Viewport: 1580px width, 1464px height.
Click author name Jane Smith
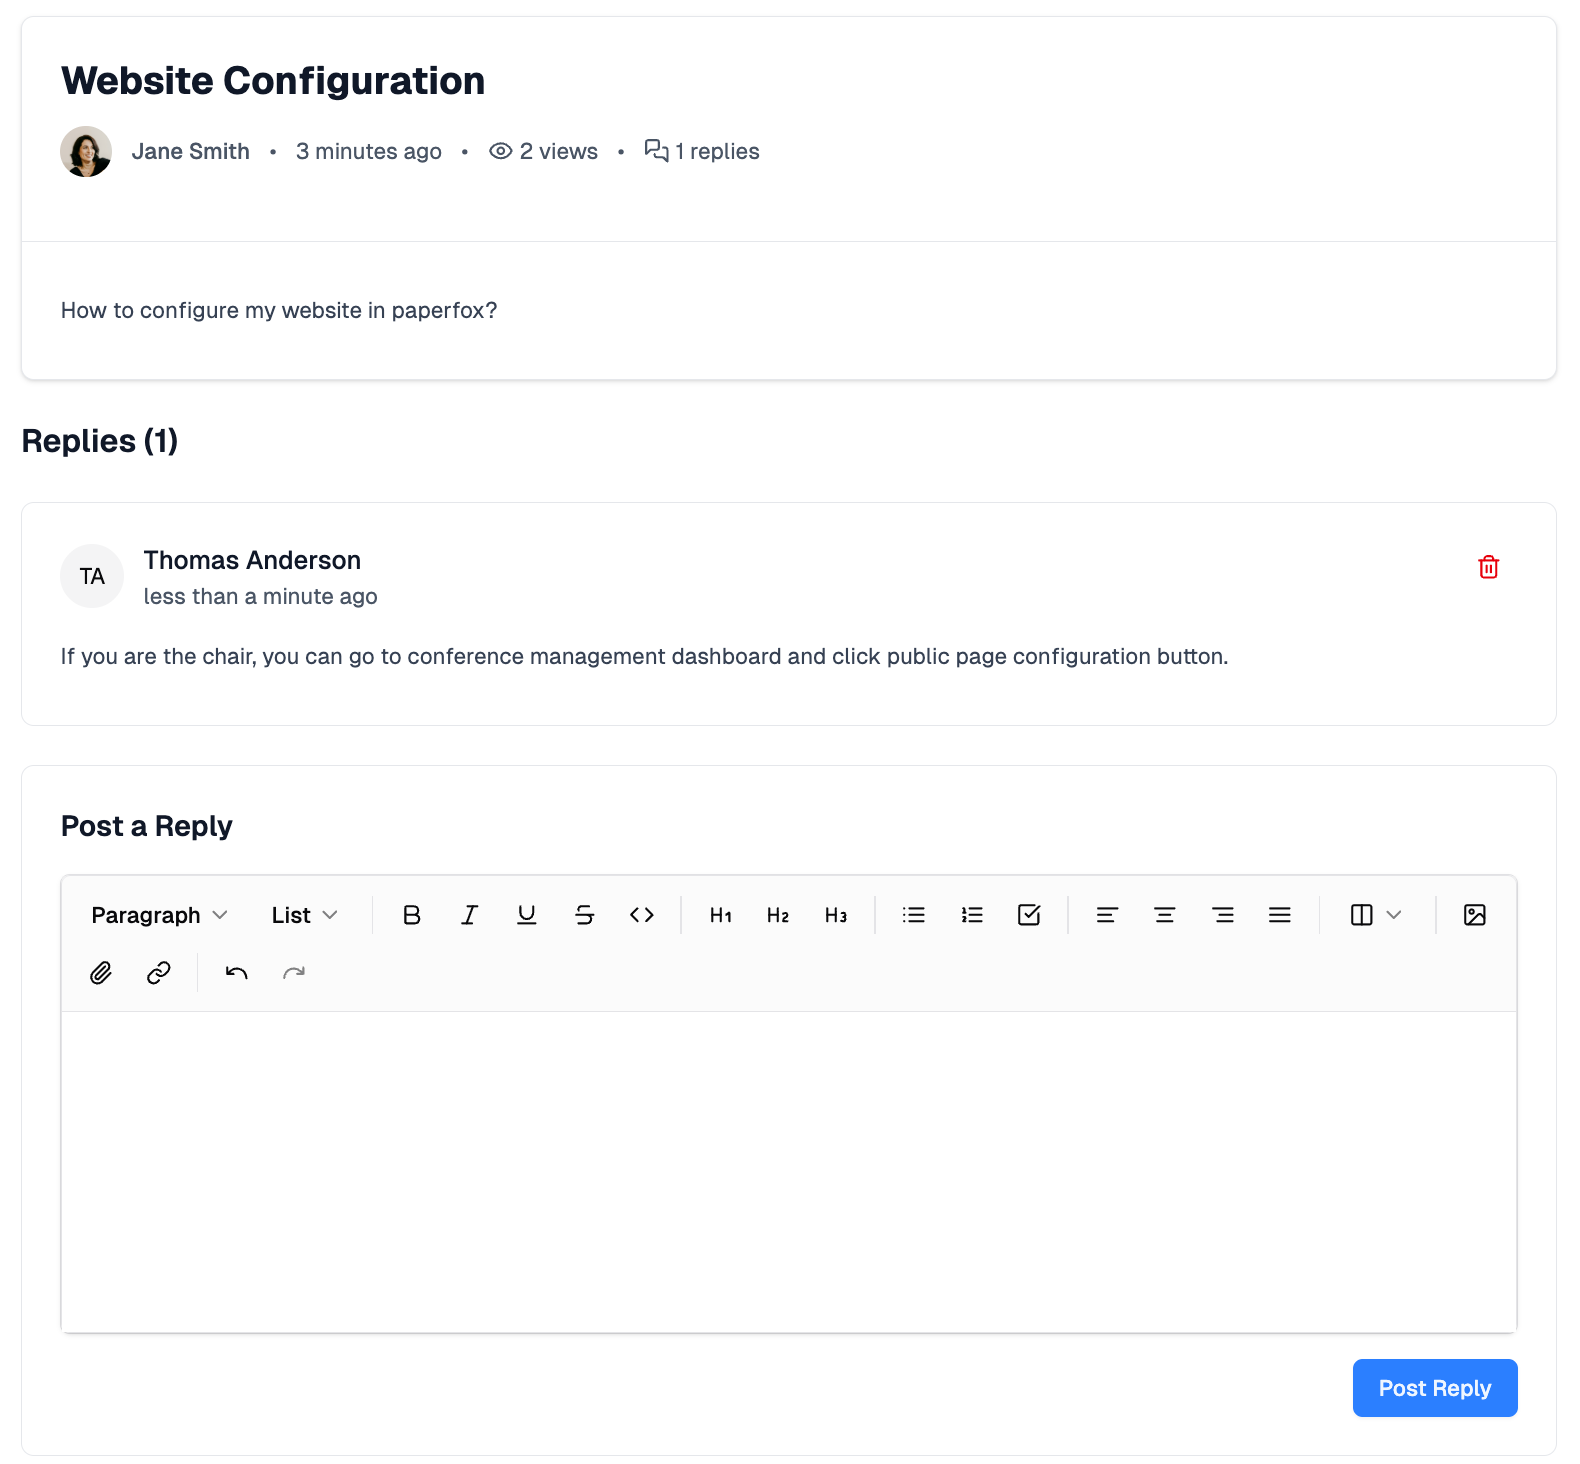[190, 151]
